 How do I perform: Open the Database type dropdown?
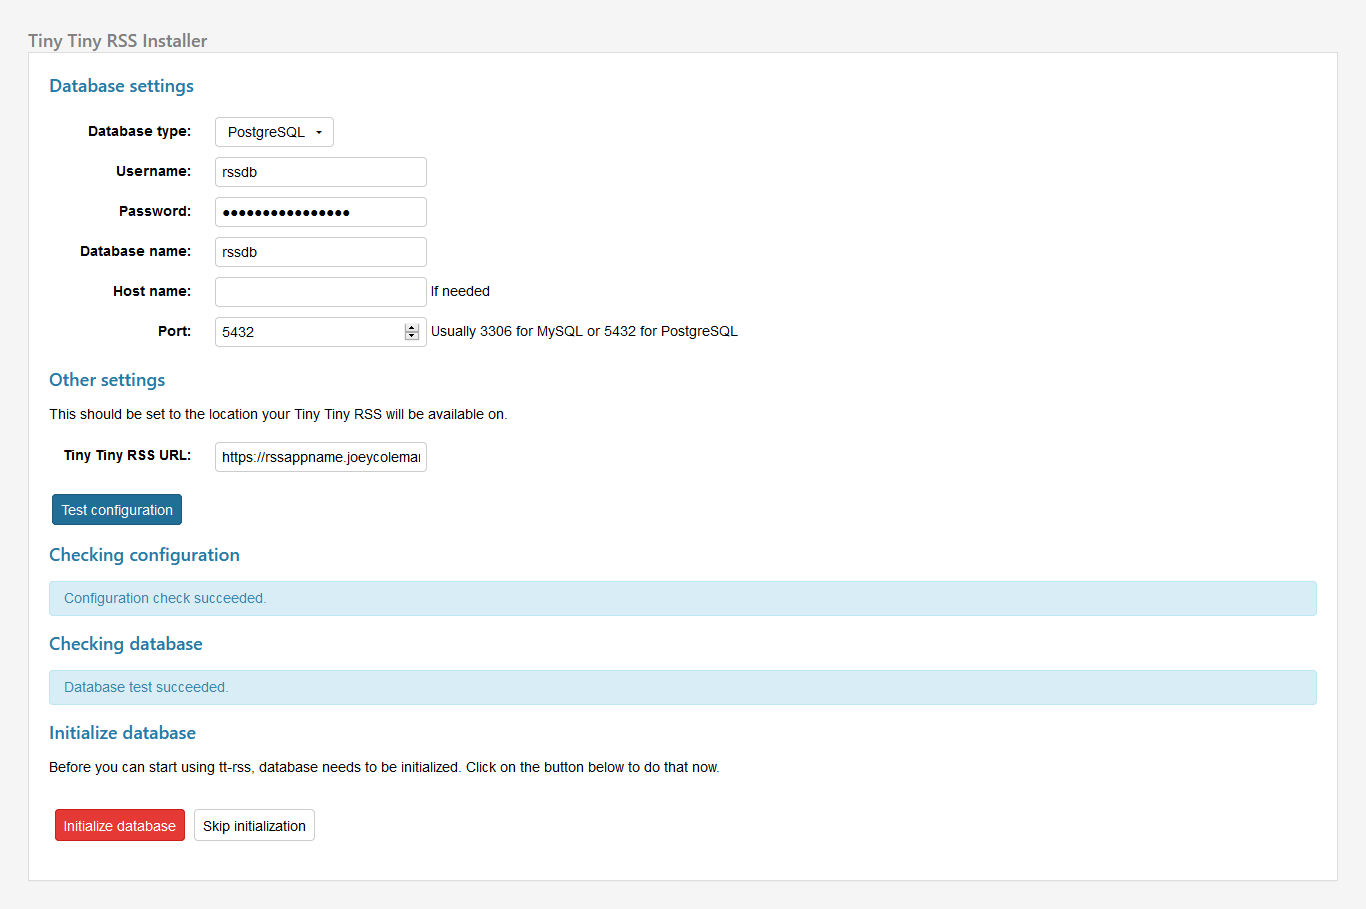(274, 132)
